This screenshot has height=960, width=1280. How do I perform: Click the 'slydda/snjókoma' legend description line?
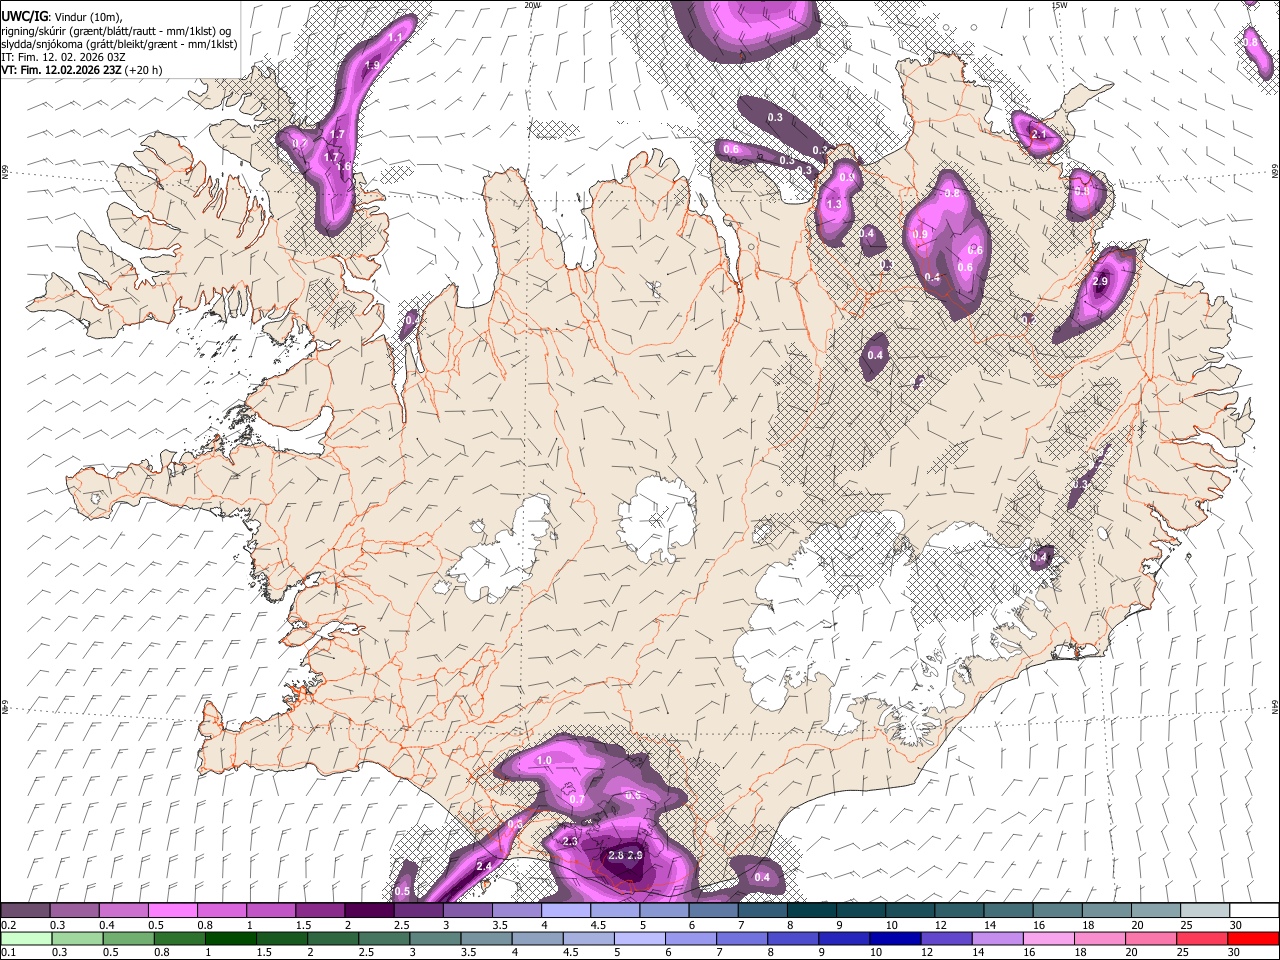pyautogui.click(x=119, y=44)
